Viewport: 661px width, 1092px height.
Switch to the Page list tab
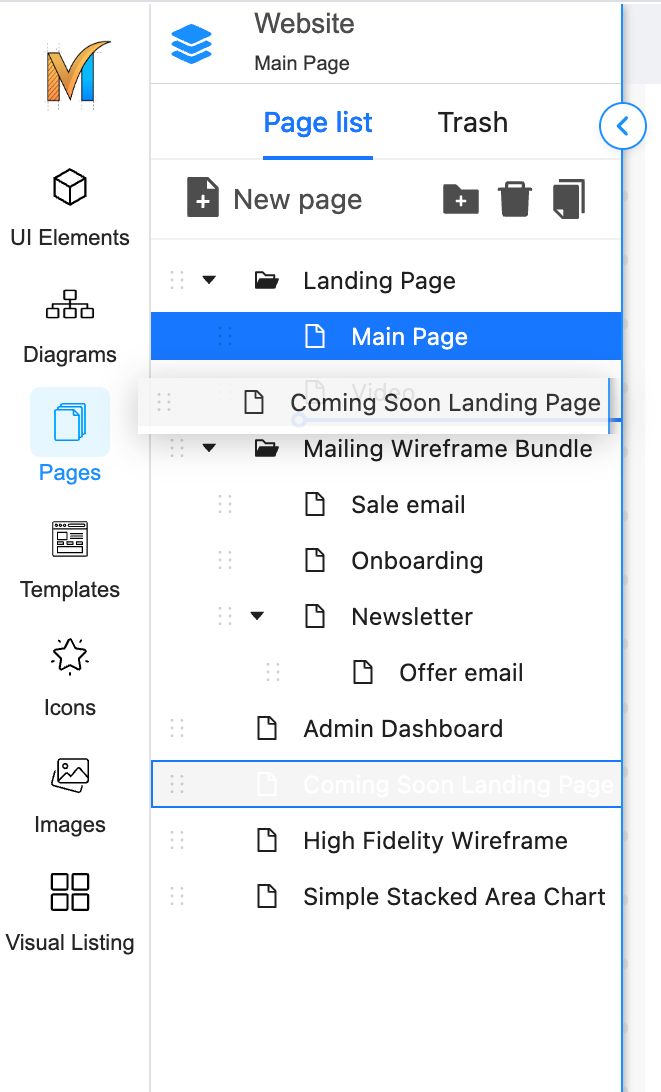[318, 123]
